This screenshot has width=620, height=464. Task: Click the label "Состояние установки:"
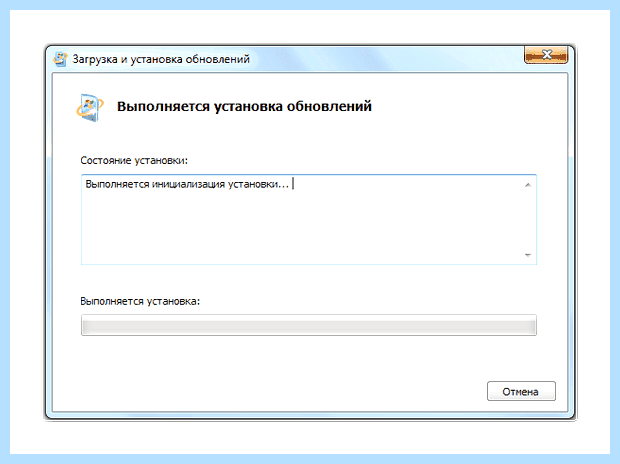point(134,161)
